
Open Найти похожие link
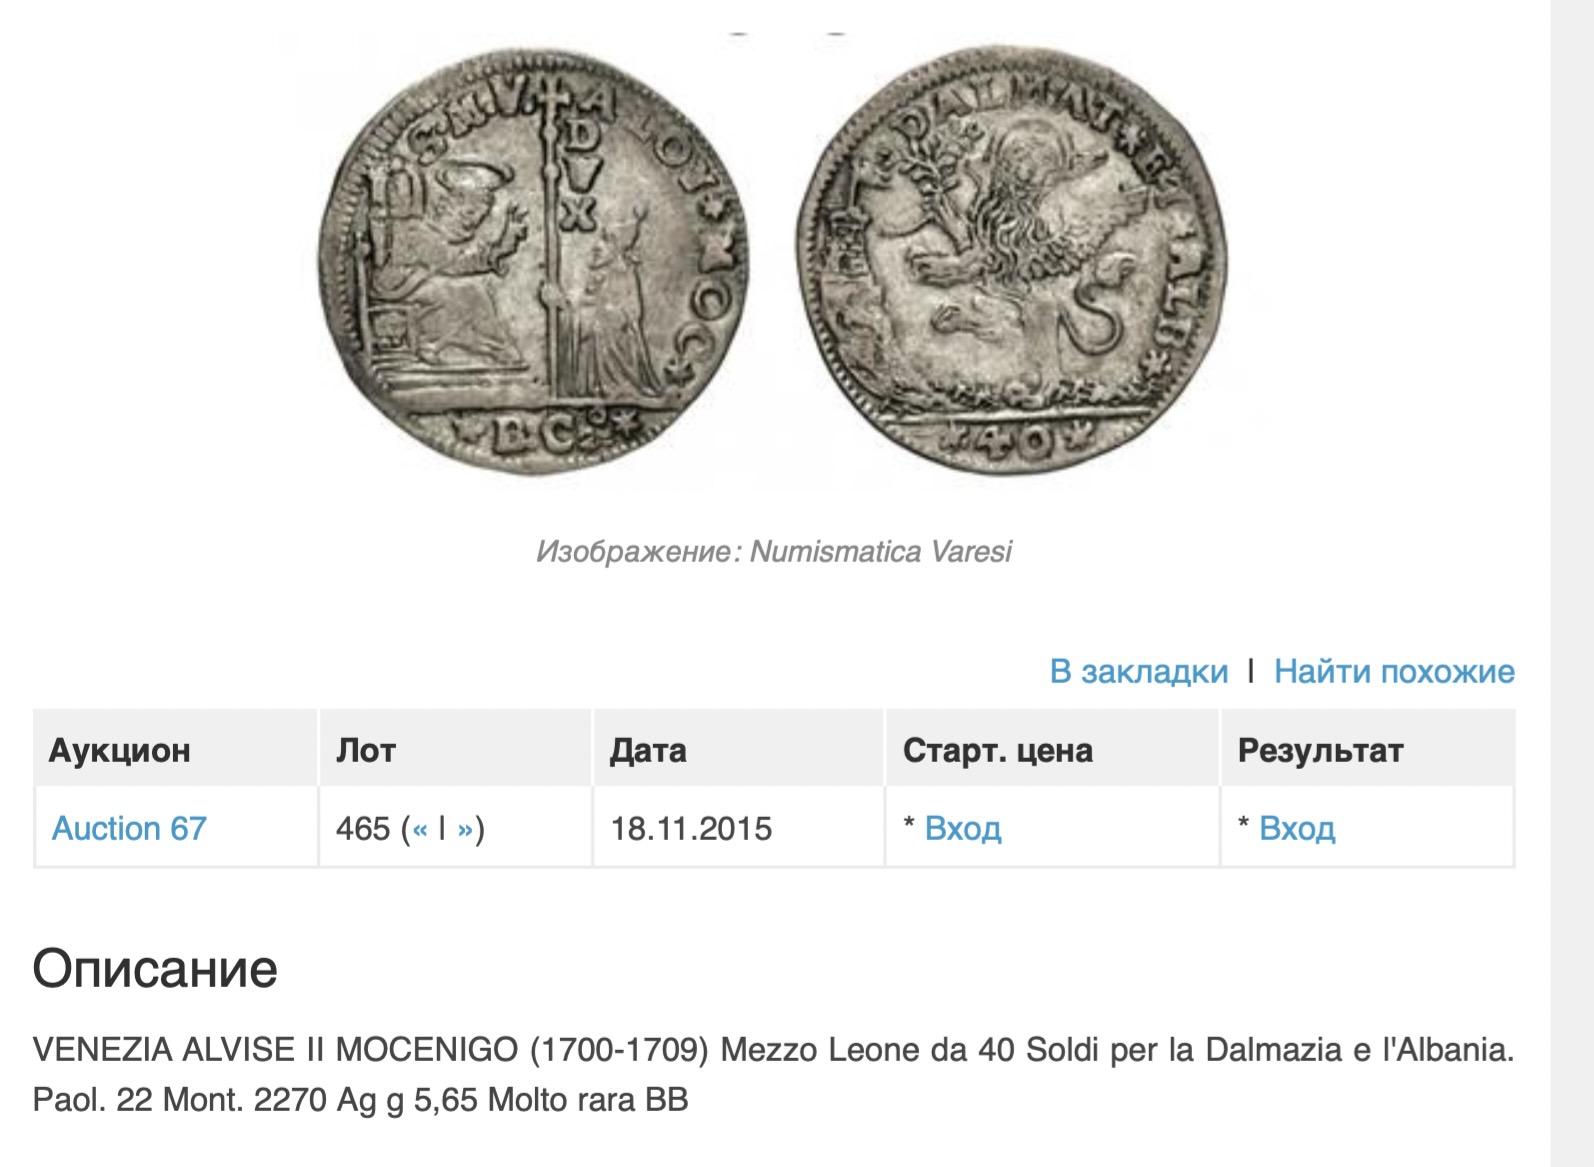point(1394,671)
